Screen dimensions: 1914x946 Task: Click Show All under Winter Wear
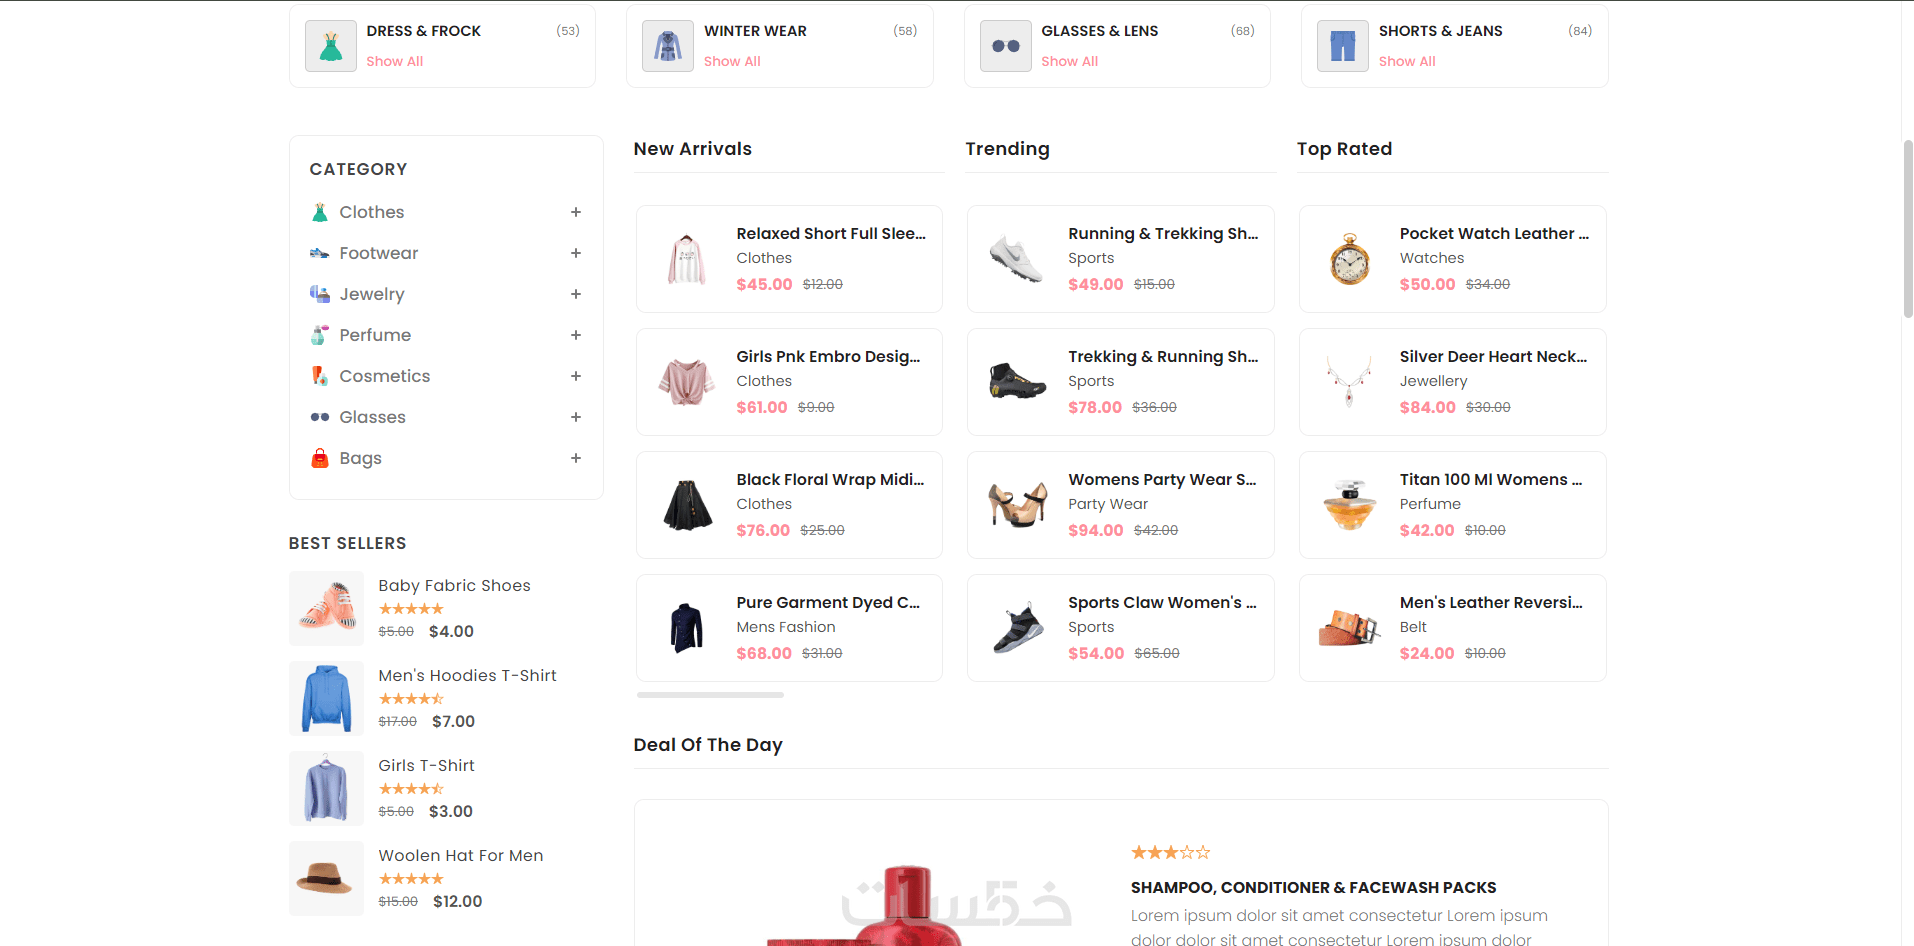click(x=732, y=61)
